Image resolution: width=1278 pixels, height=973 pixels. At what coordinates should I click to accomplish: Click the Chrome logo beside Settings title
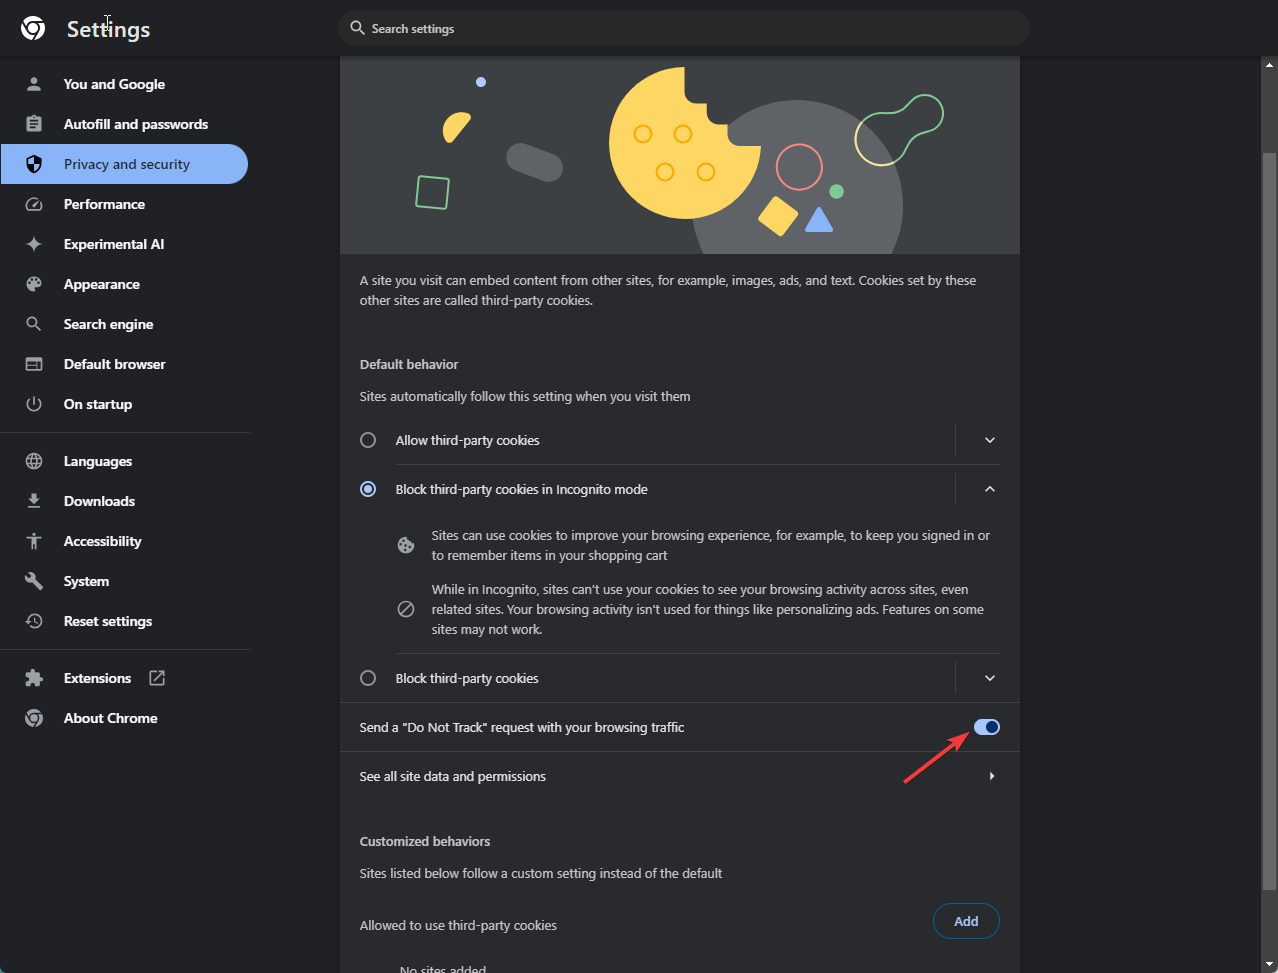(x=33, y=29)
